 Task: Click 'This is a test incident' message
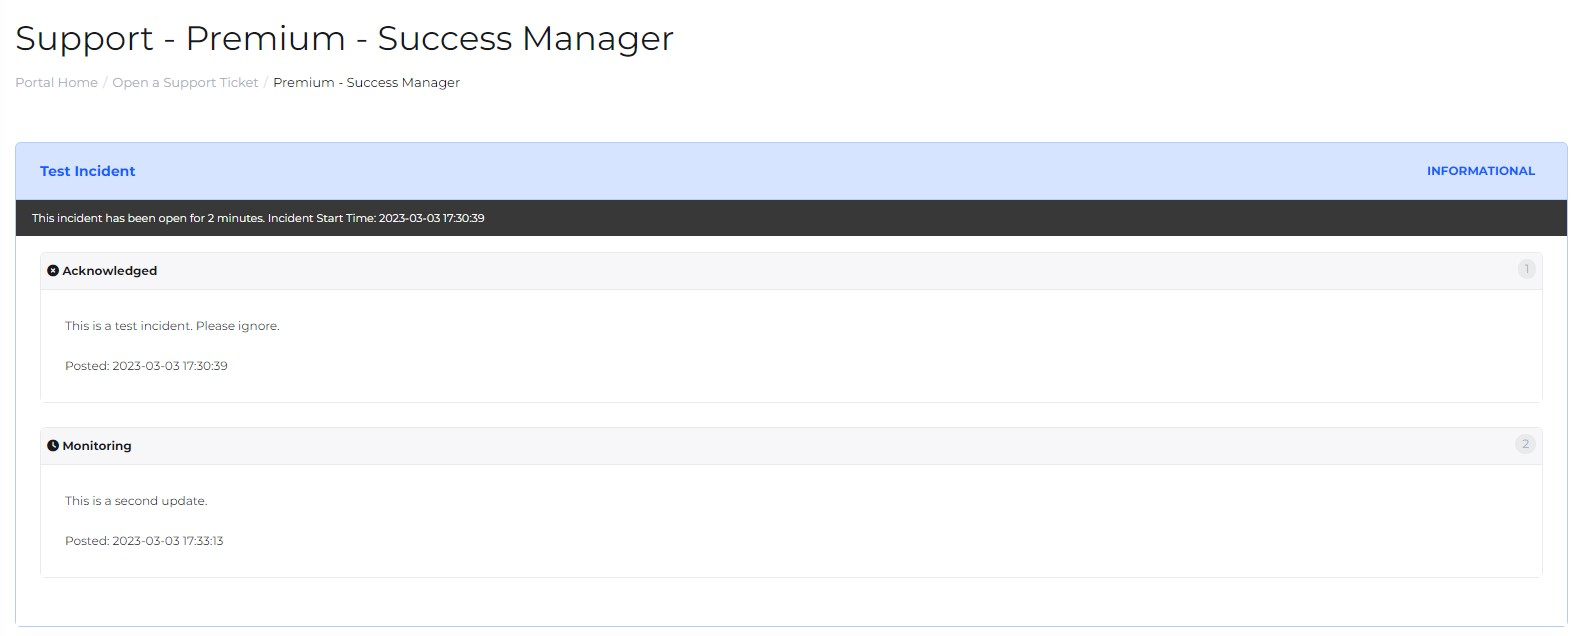[172, 326]
